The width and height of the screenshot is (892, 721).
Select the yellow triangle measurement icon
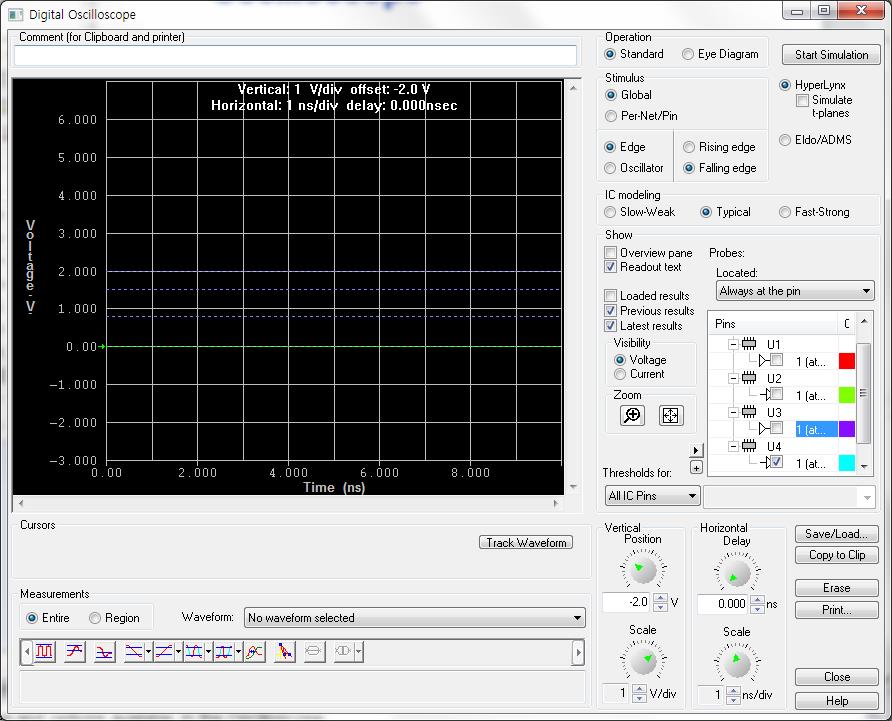[x=284, y=652]
